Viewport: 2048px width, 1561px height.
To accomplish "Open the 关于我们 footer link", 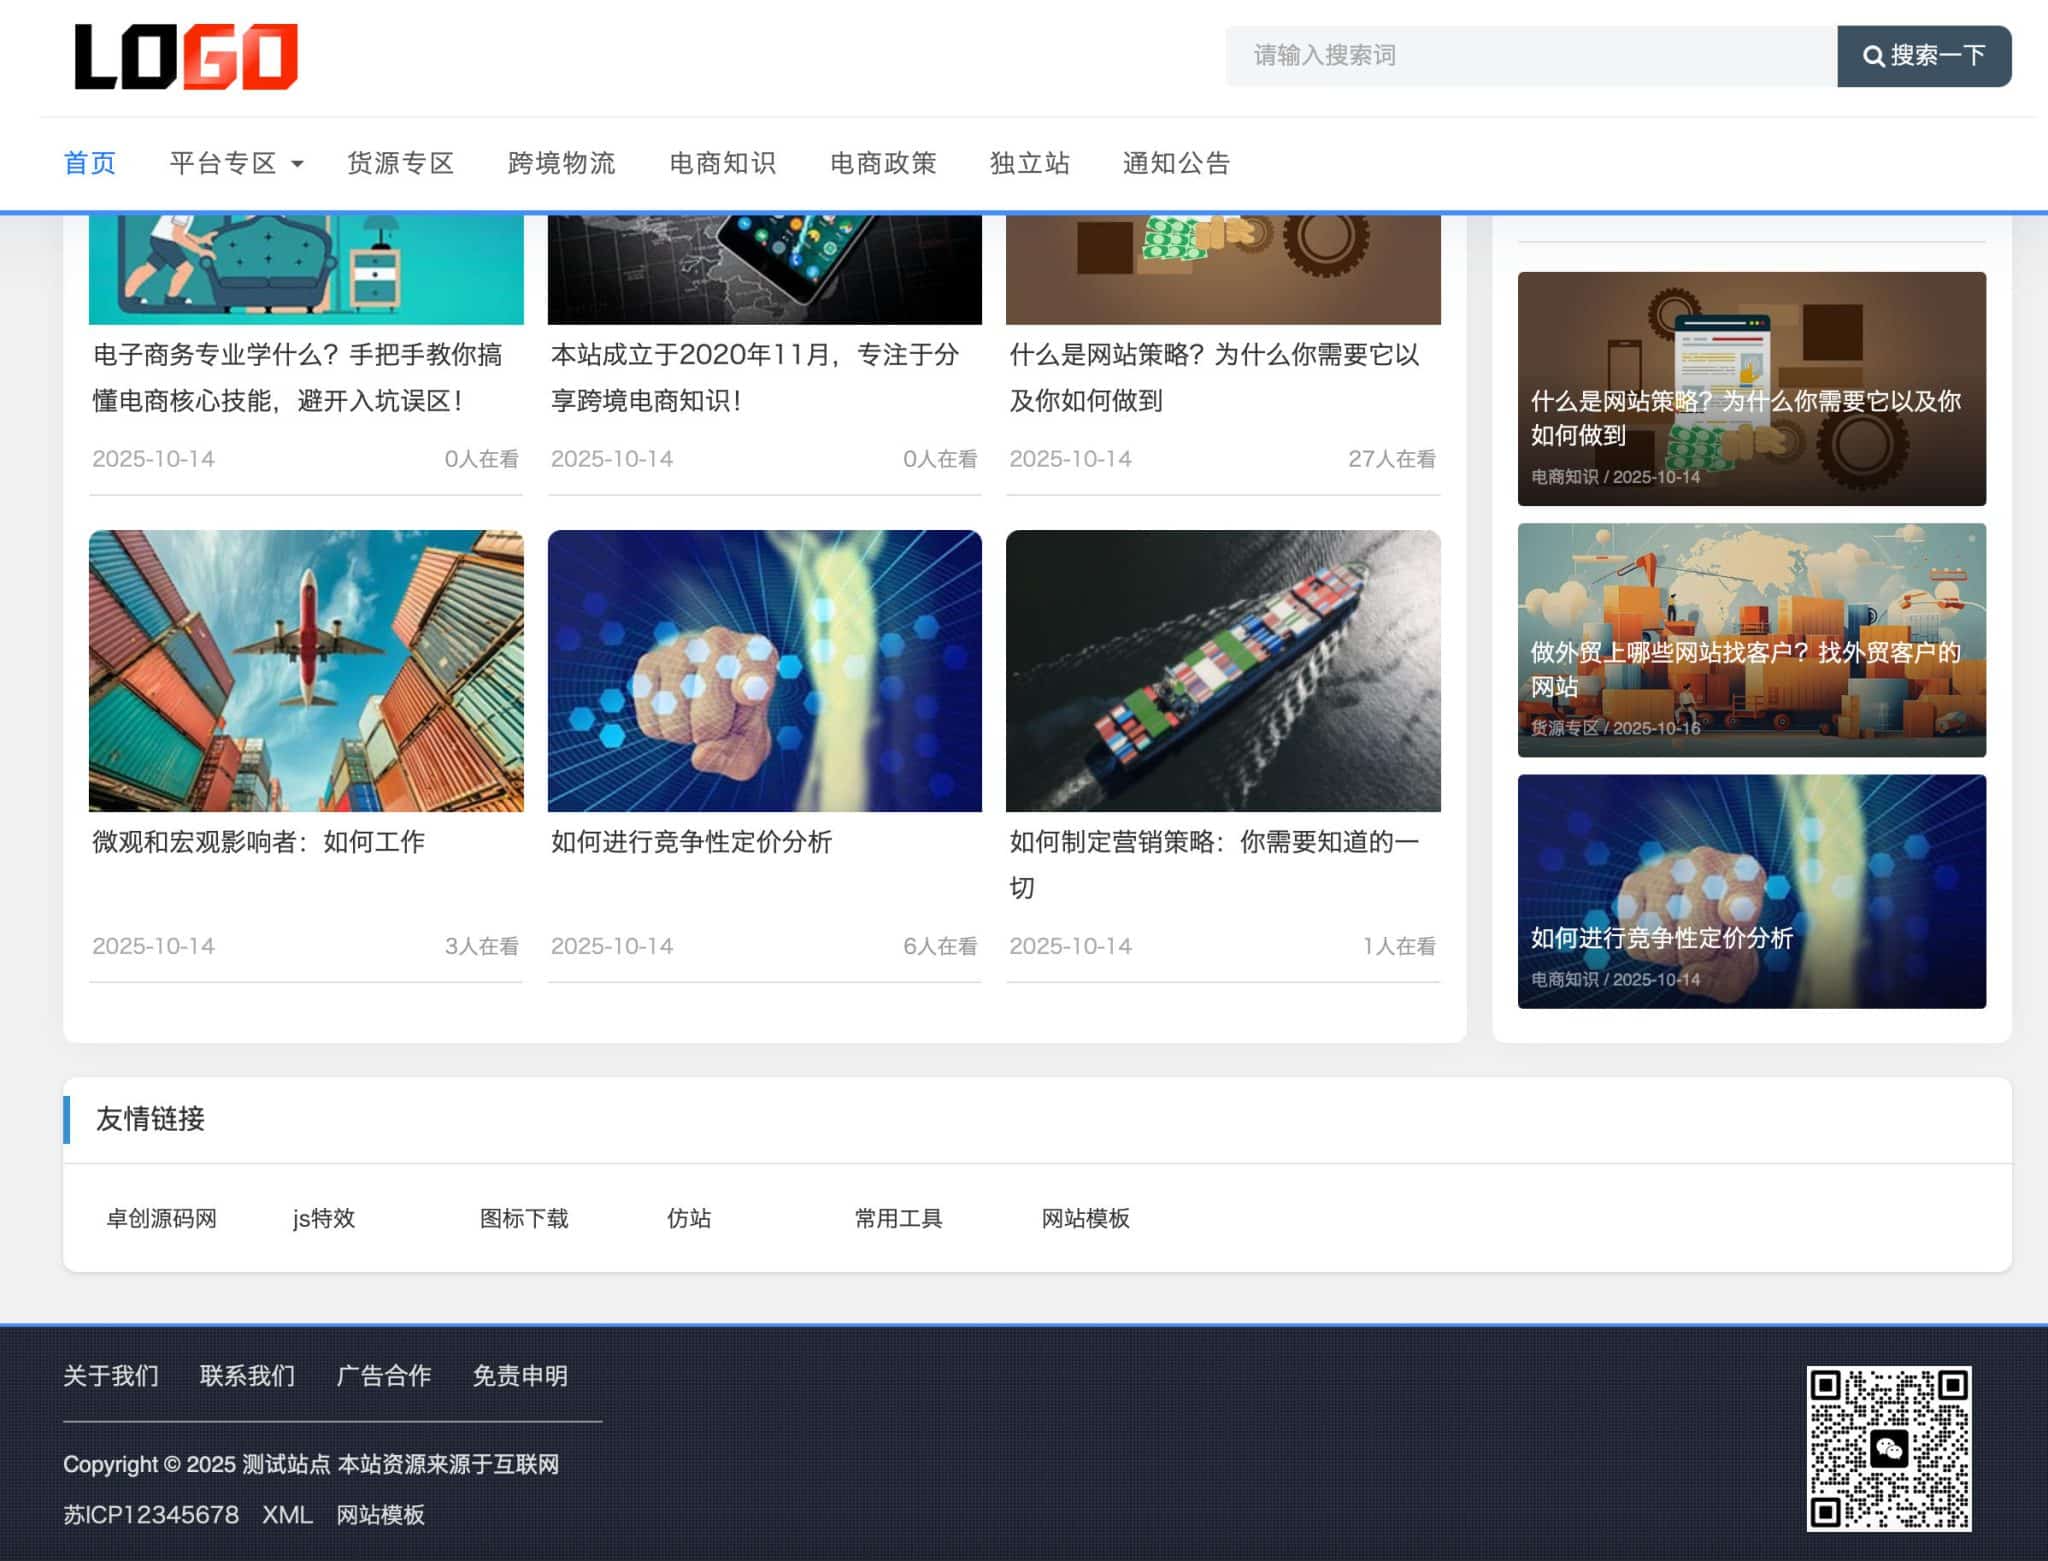I will pyautogui.click(x=111, y=1376).
